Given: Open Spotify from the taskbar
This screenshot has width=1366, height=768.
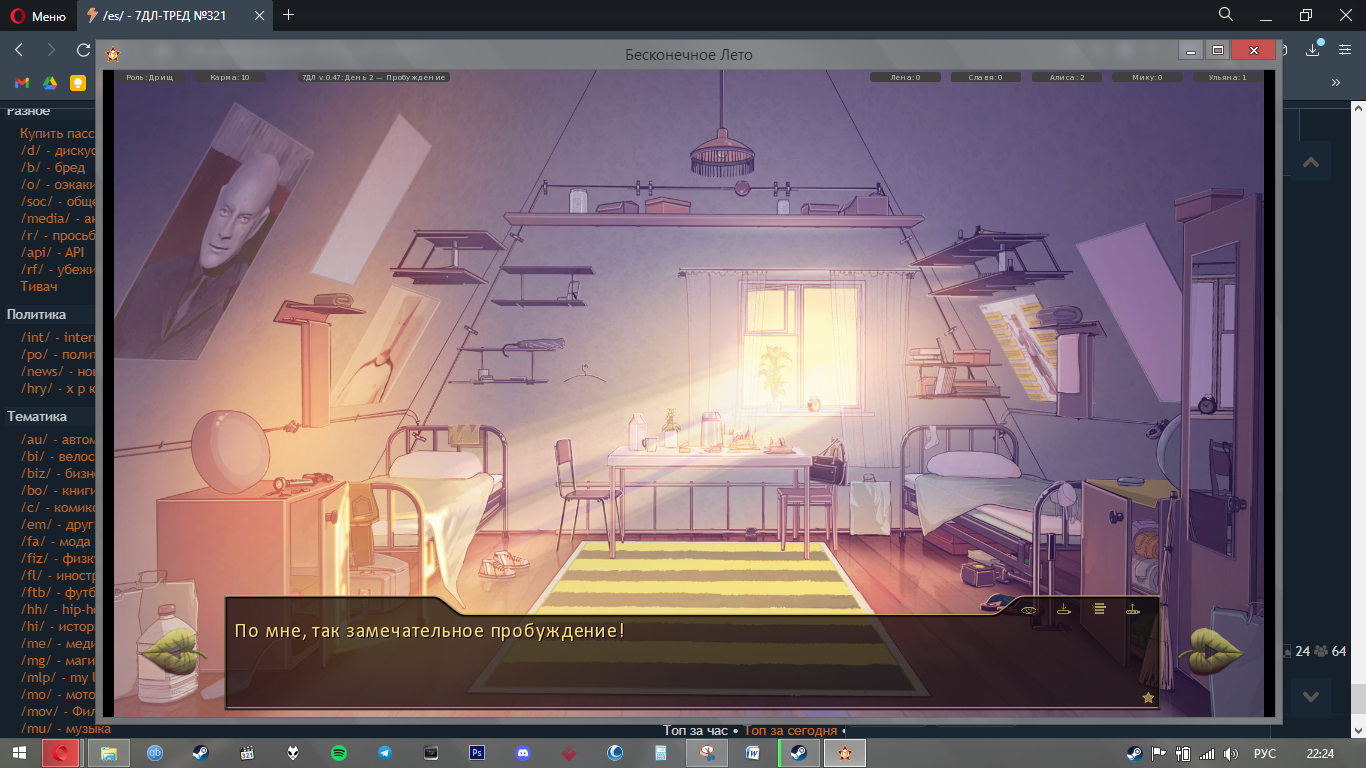Looking at the screenshot, I should tap(339, 753).
